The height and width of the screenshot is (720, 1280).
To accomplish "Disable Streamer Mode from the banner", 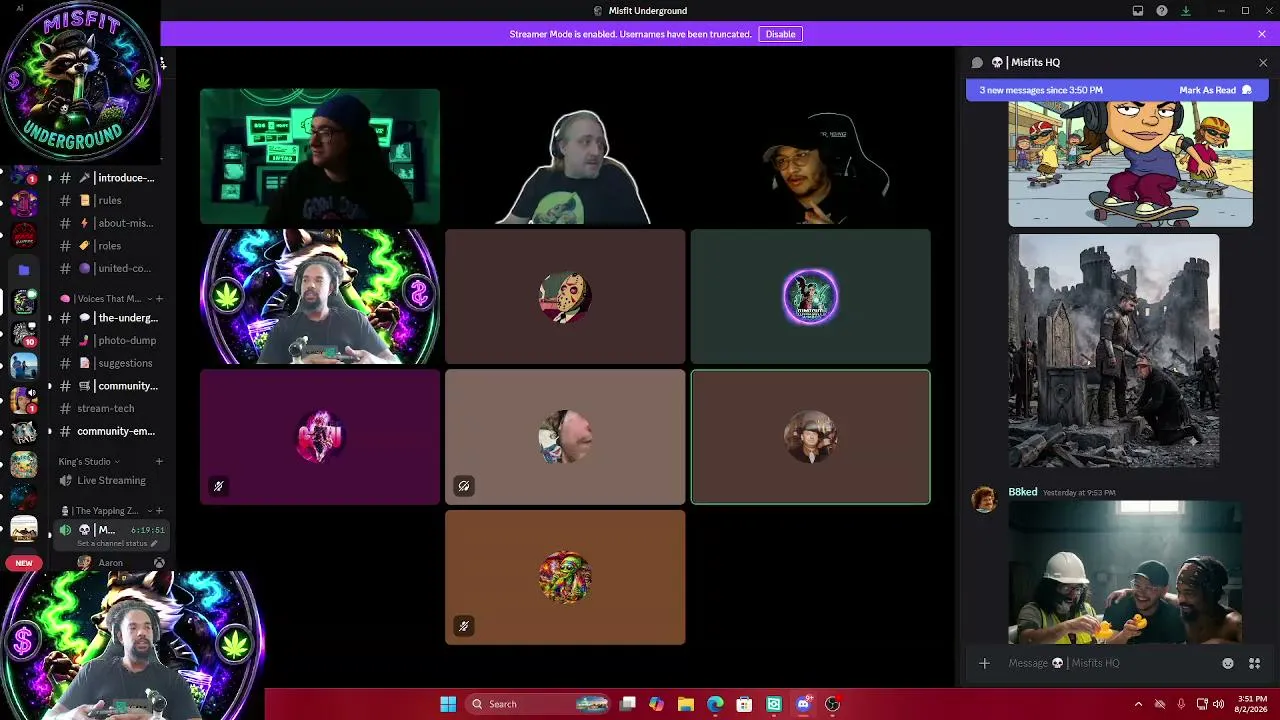I will coord(780,34).
